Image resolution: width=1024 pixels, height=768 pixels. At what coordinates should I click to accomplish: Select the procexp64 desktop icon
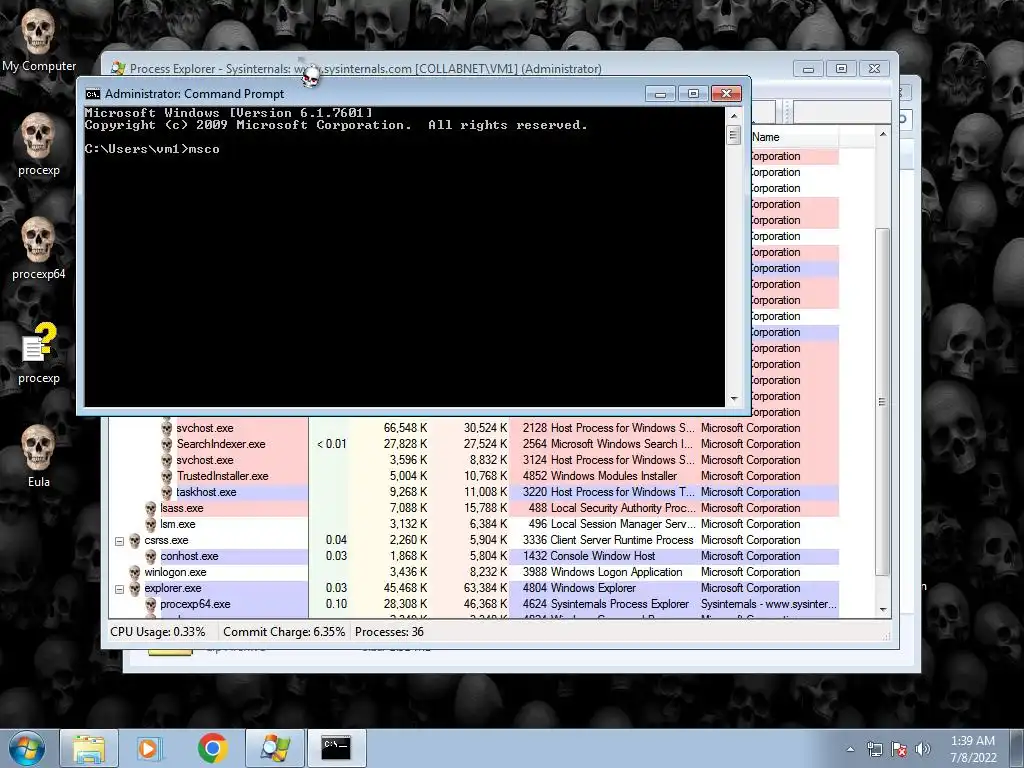[38, 248]
